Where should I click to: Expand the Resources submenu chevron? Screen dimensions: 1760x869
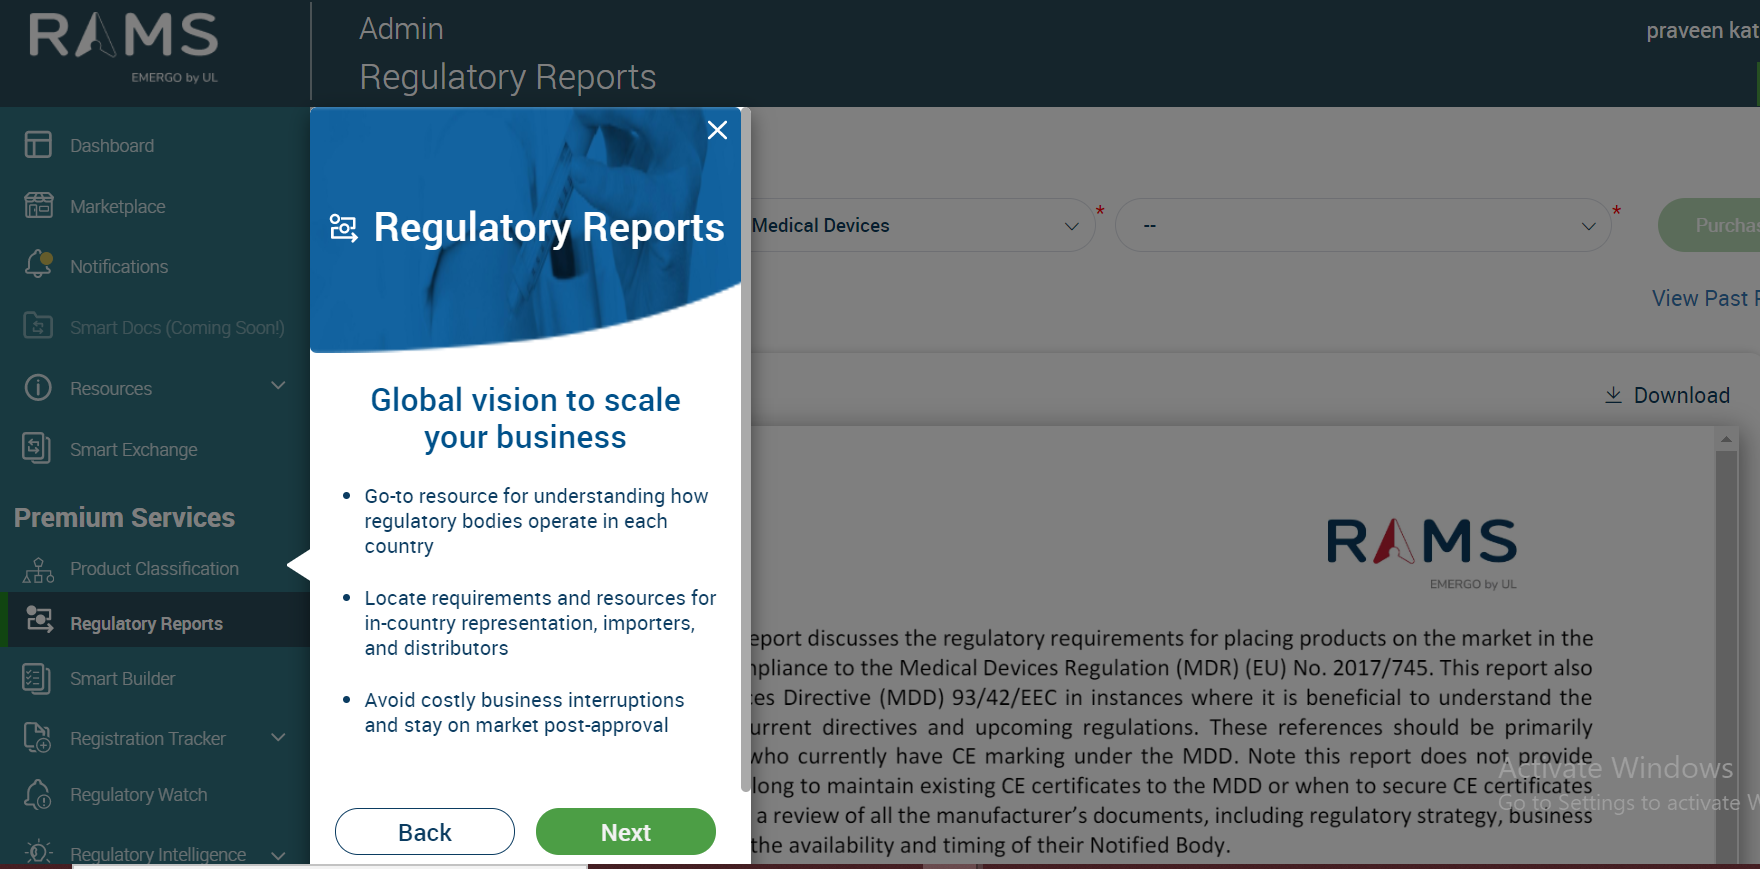tap(278, 386)
